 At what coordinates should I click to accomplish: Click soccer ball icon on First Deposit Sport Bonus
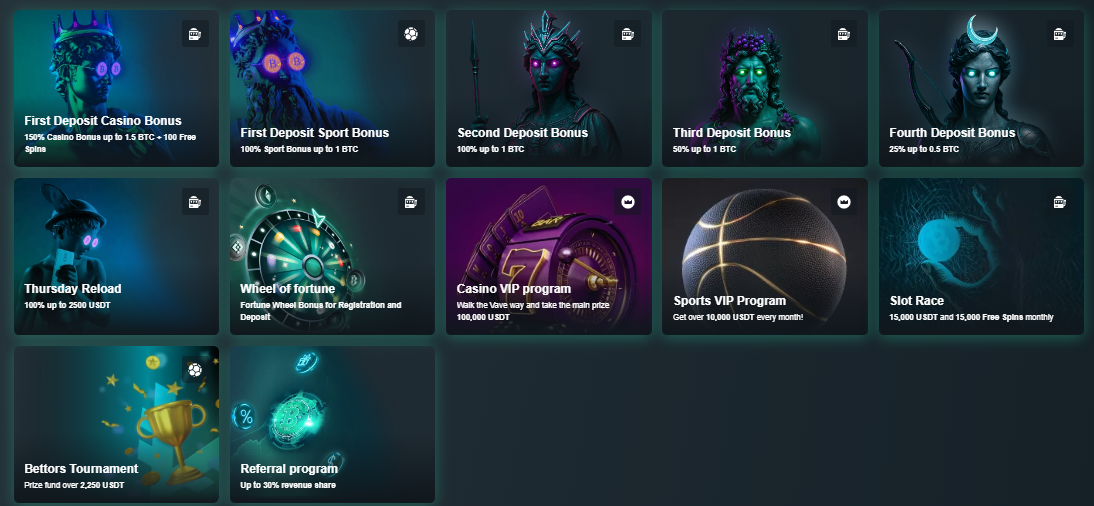pyautogui.click(x=412, y=34)
